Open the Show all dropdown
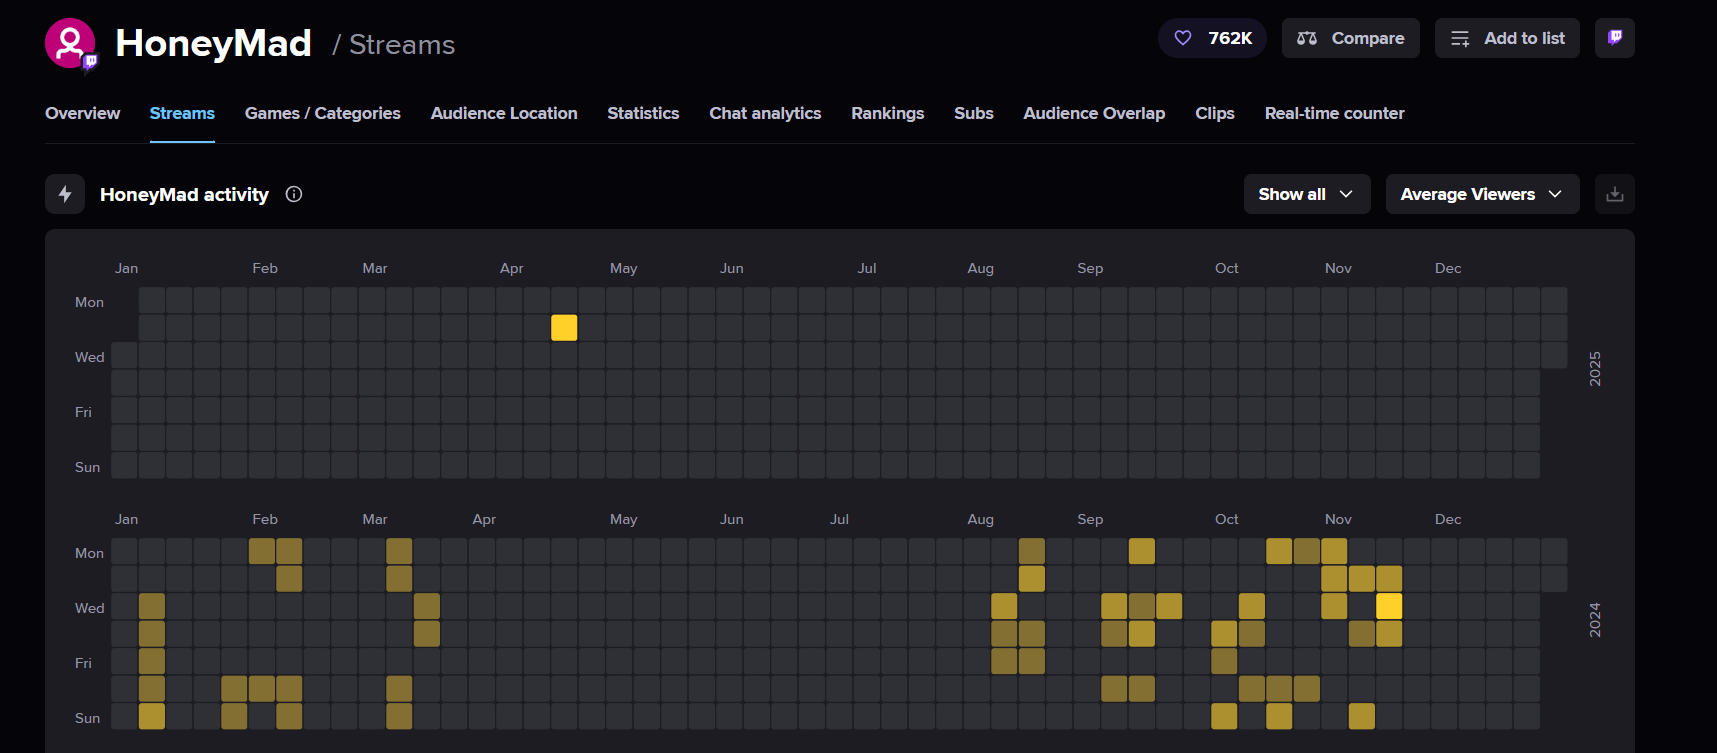 [1305, 194]
